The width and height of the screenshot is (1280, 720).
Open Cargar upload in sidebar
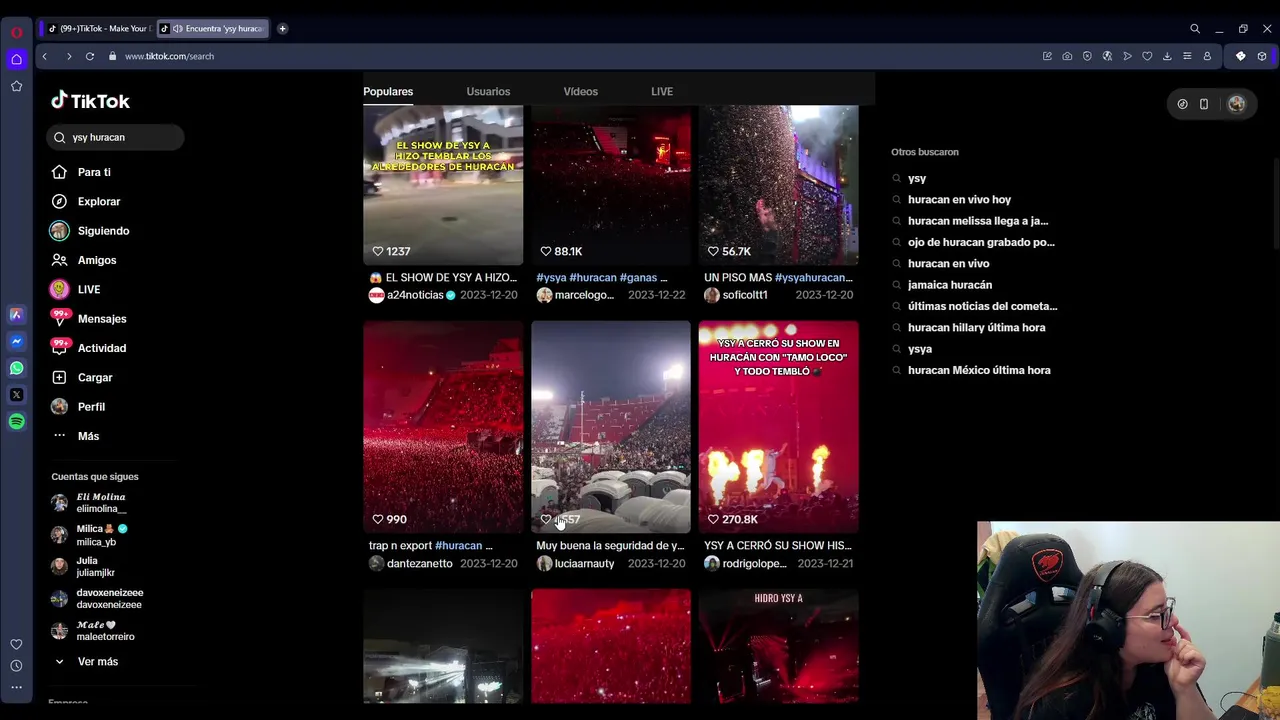(x=95, y=377)
